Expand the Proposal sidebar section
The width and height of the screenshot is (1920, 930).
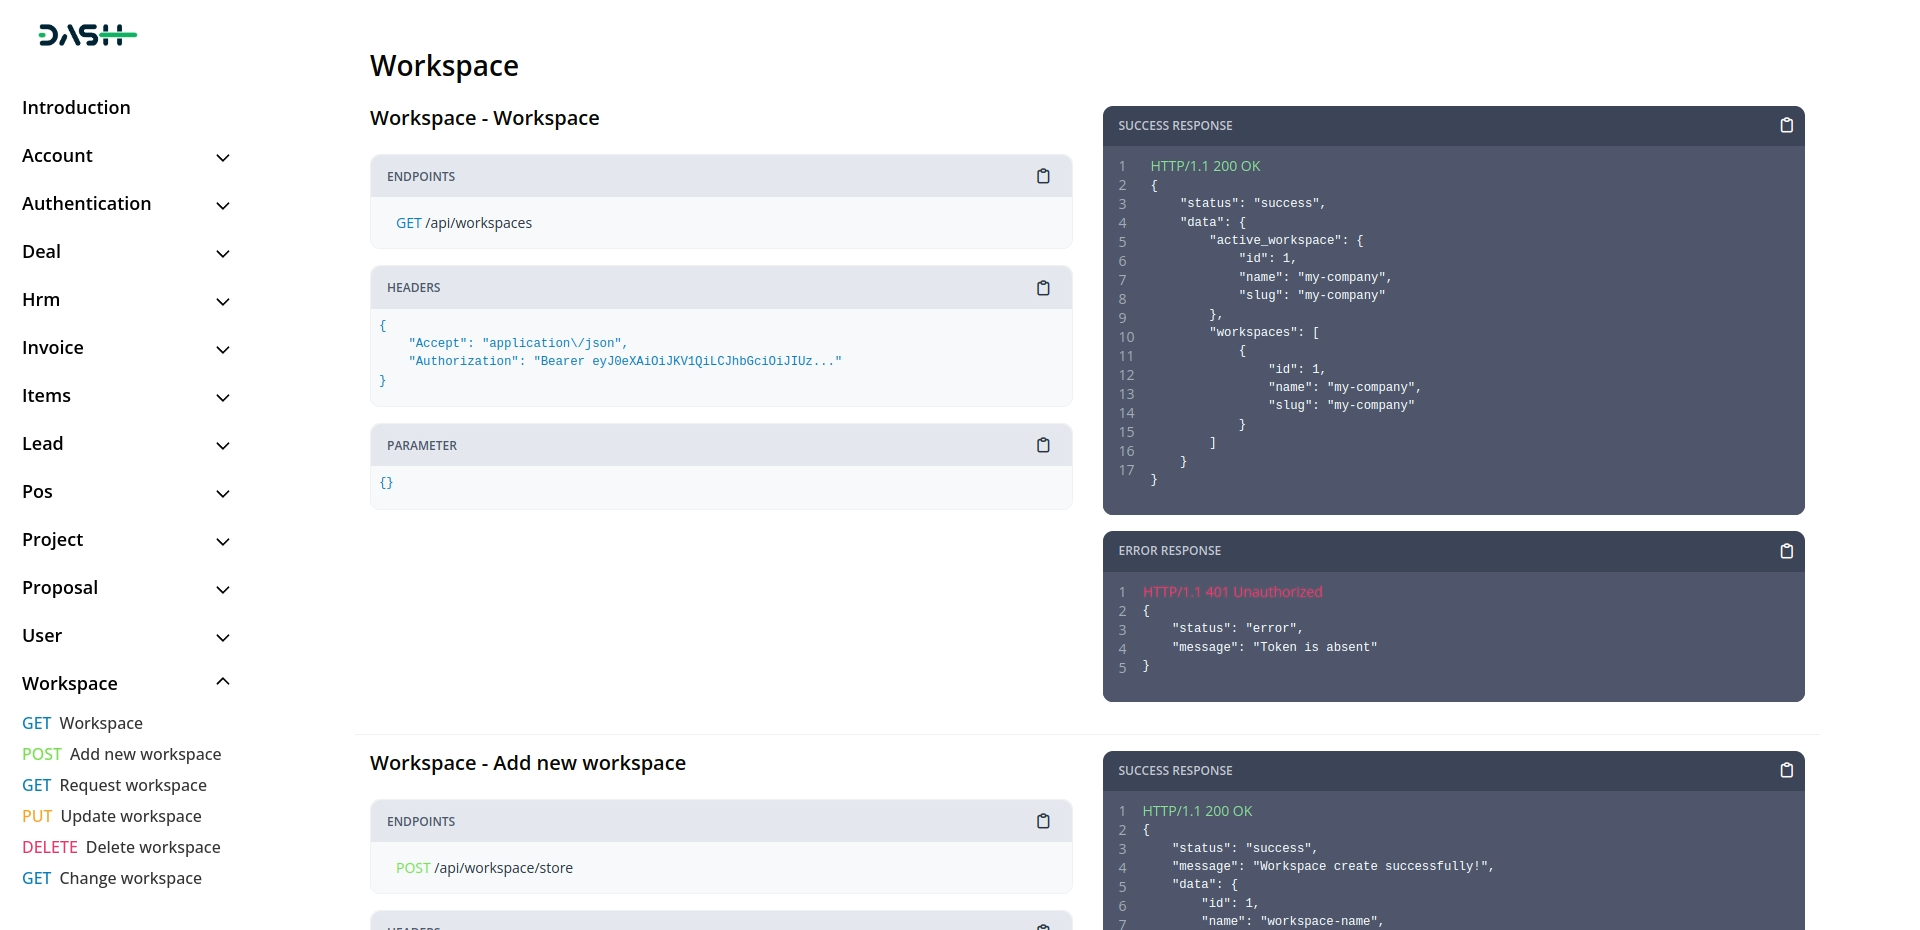coord(223,589)
